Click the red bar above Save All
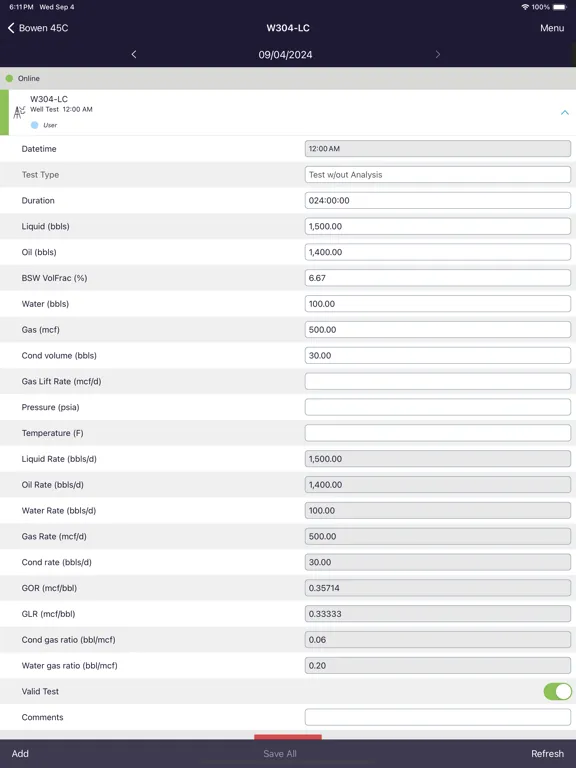This screenshot has height=768, width=576. tap(288, 737)
